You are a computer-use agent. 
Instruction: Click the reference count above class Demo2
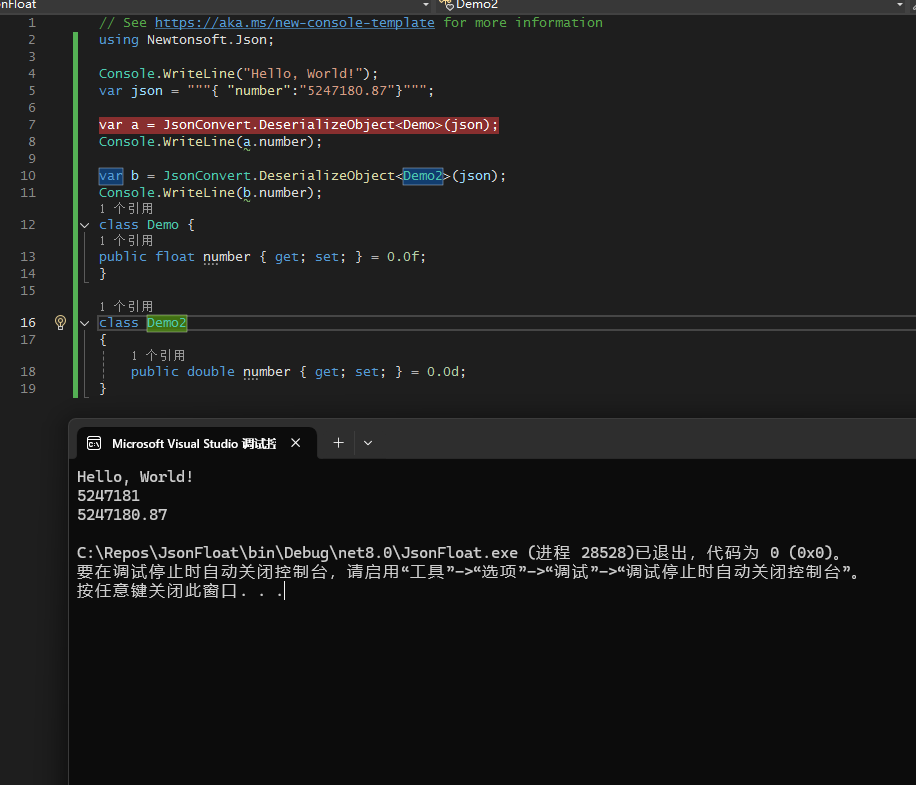126,307
